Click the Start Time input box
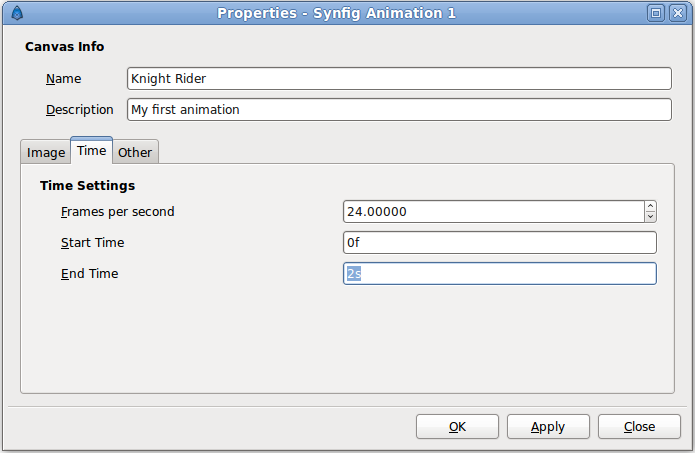This screenshot has width=695, height=453. pyautogui.click(x=500, y=242)
